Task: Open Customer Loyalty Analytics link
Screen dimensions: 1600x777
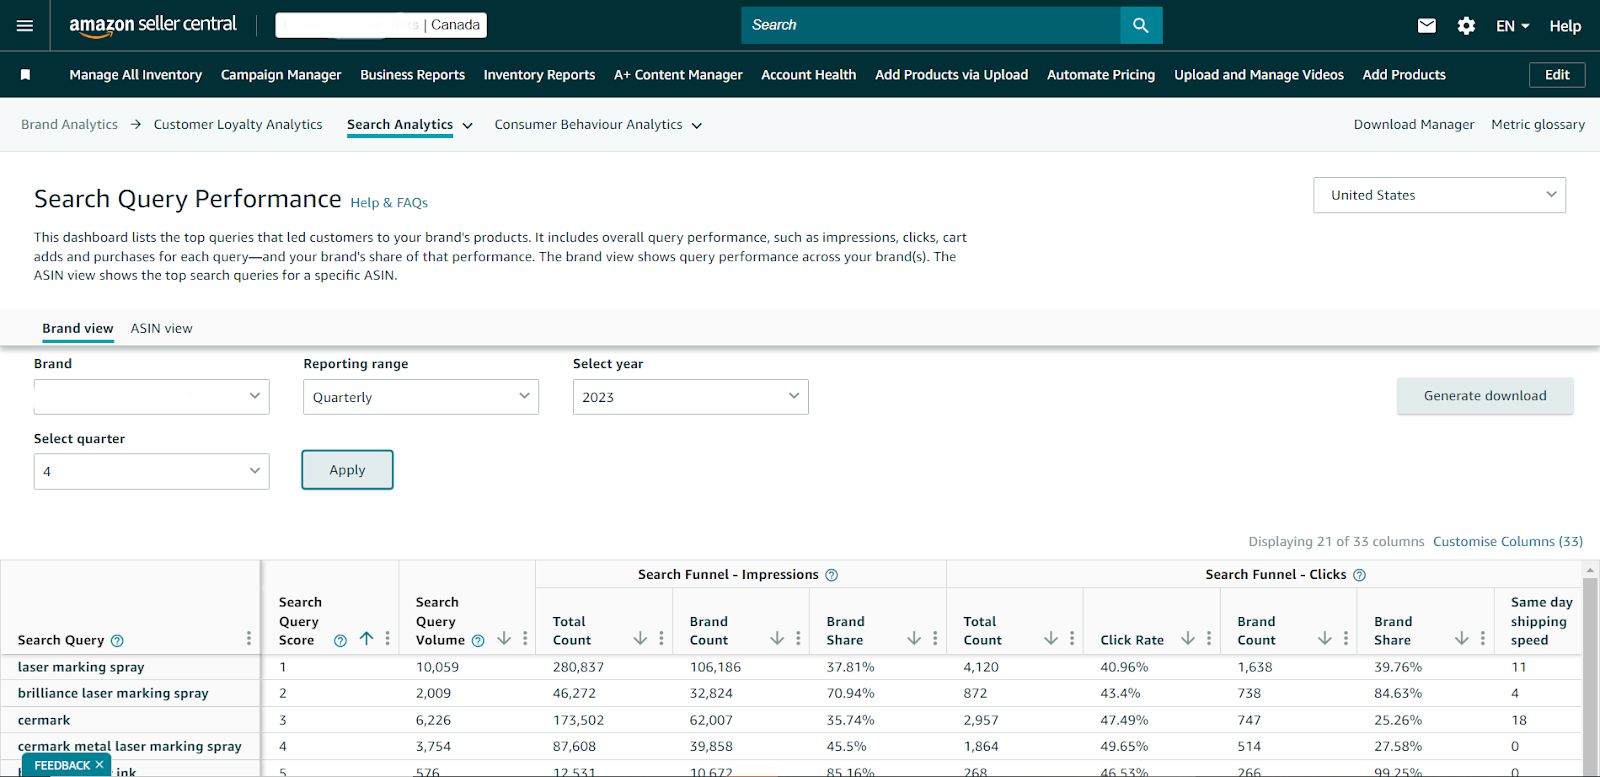Action: [x=238, y=125]
